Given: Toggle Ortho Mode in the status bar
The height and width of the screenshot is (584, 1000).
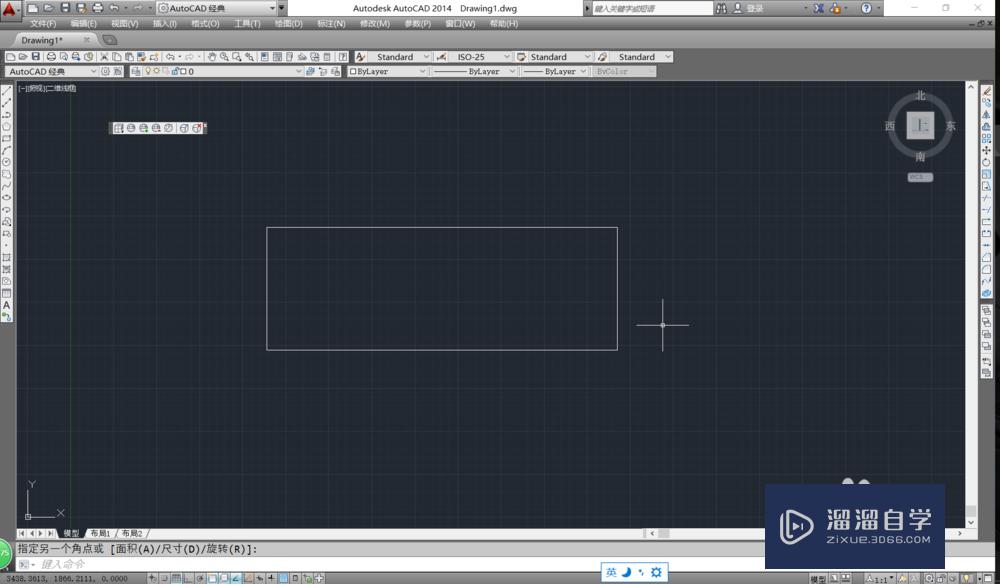Looking at the screenshot, I should 188,578.
